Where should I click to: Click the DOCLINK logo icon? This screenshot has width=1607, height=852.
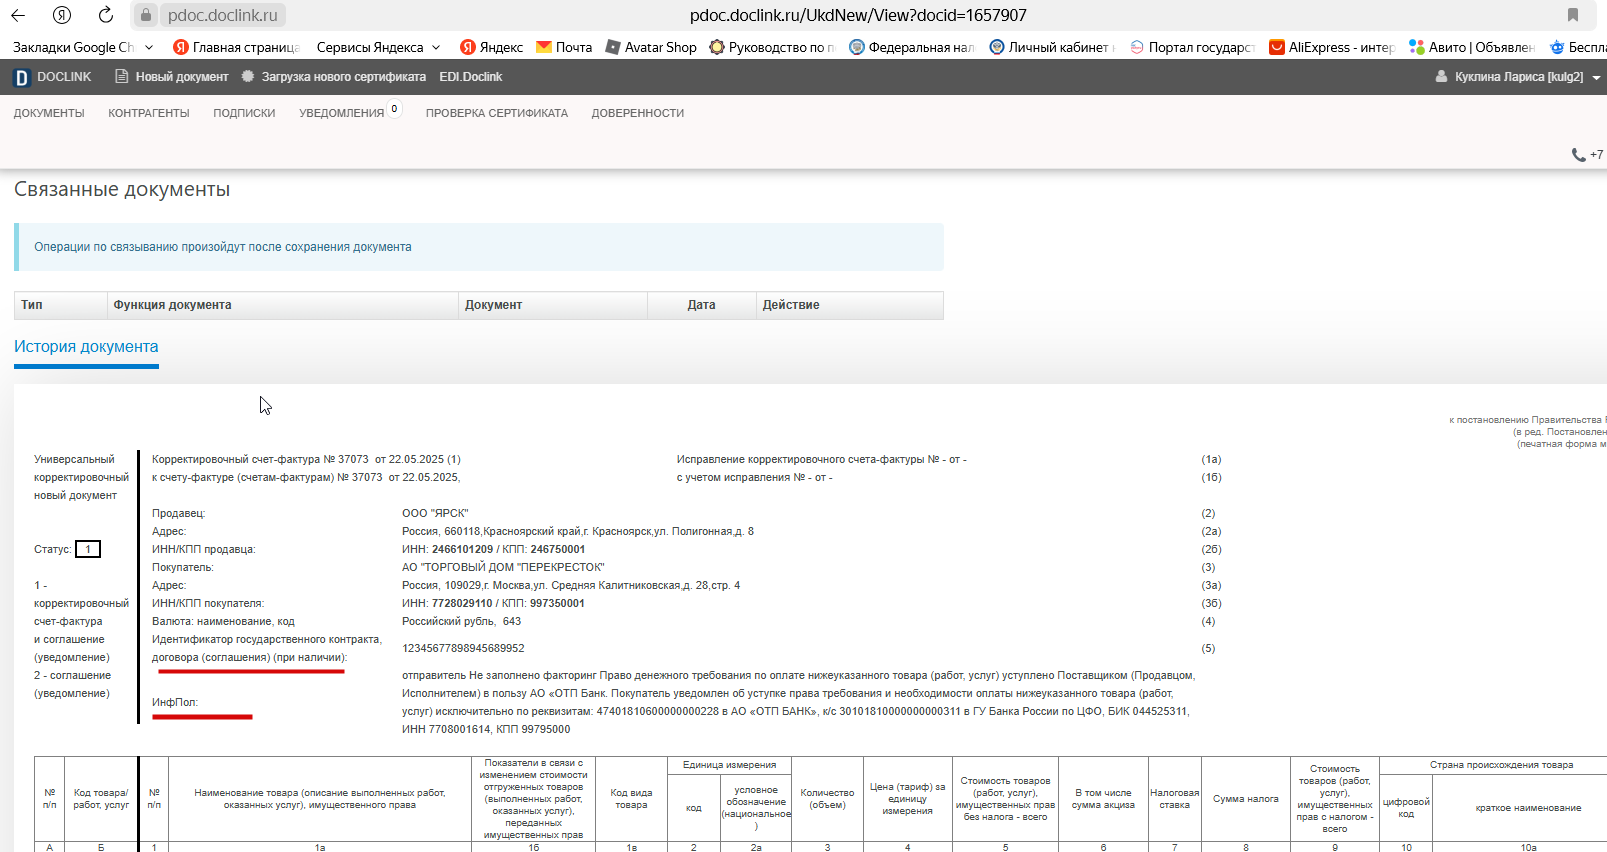[x=22, y=77]
